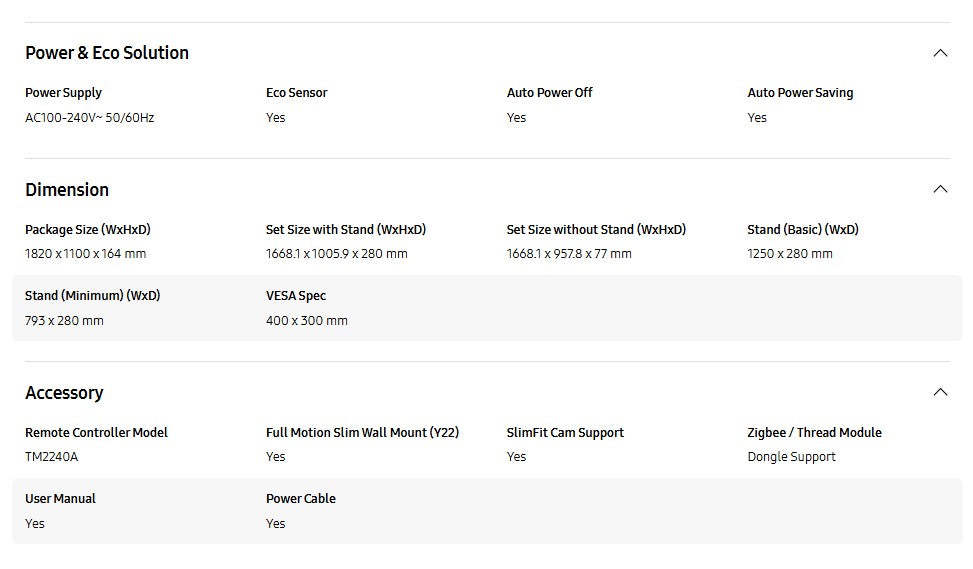Click the Auto Power Saving label
The image size is (973, 569).
(800, 93)
